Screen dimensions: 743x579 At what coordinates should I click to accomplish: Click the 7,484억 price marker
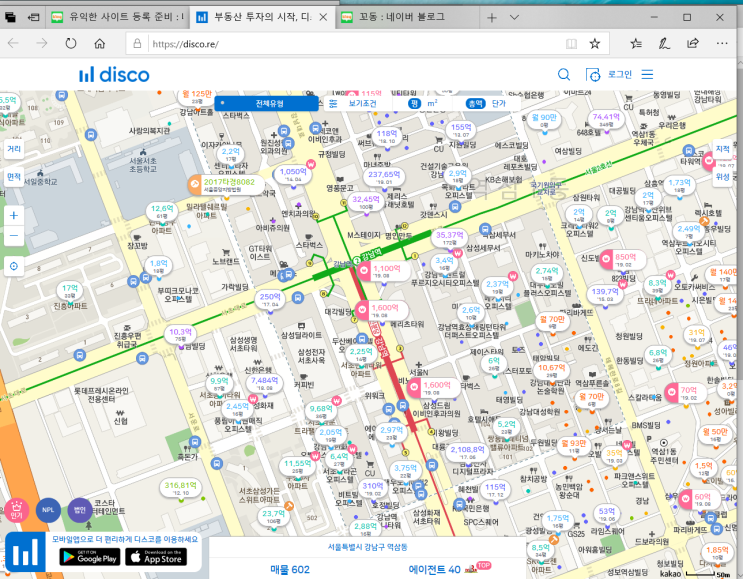[264, 383]
